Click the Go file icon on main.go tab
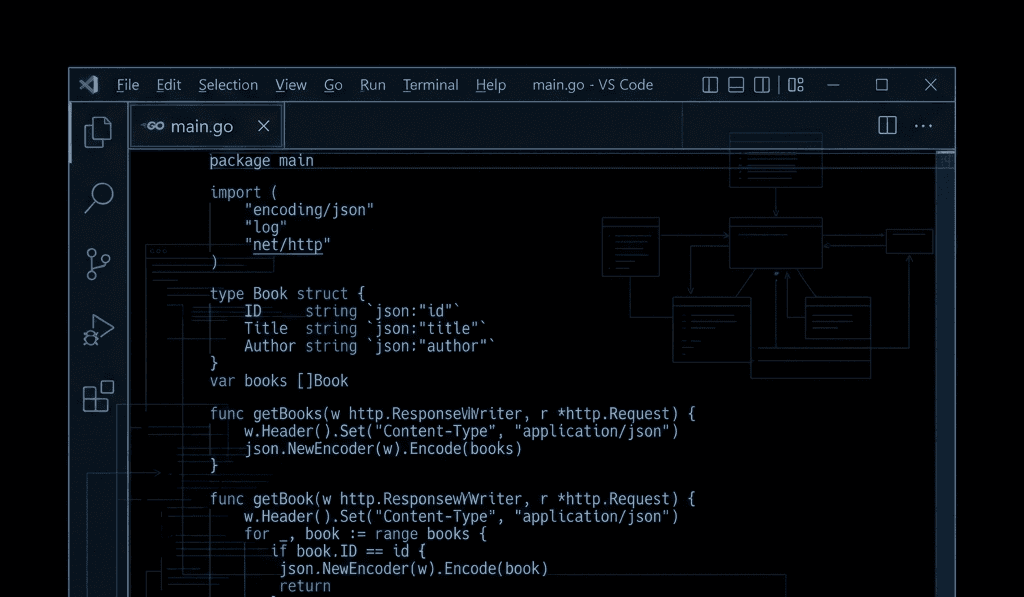 153,126
